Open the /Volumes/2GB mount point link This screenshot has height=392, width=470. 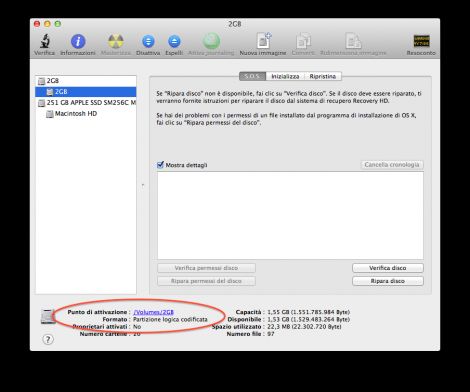coord(153,312)
